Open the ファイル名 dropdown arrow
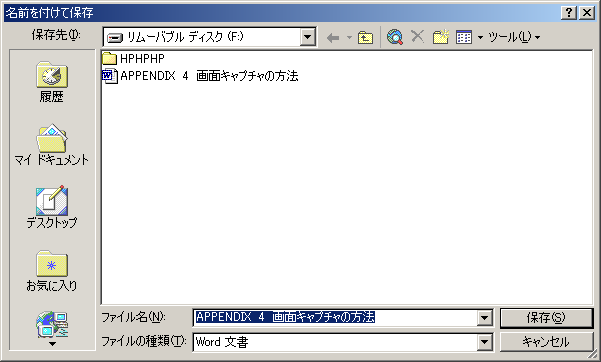The width and height of the screenshot is (601, 362). pyautogui.click(x=484, y=318)
